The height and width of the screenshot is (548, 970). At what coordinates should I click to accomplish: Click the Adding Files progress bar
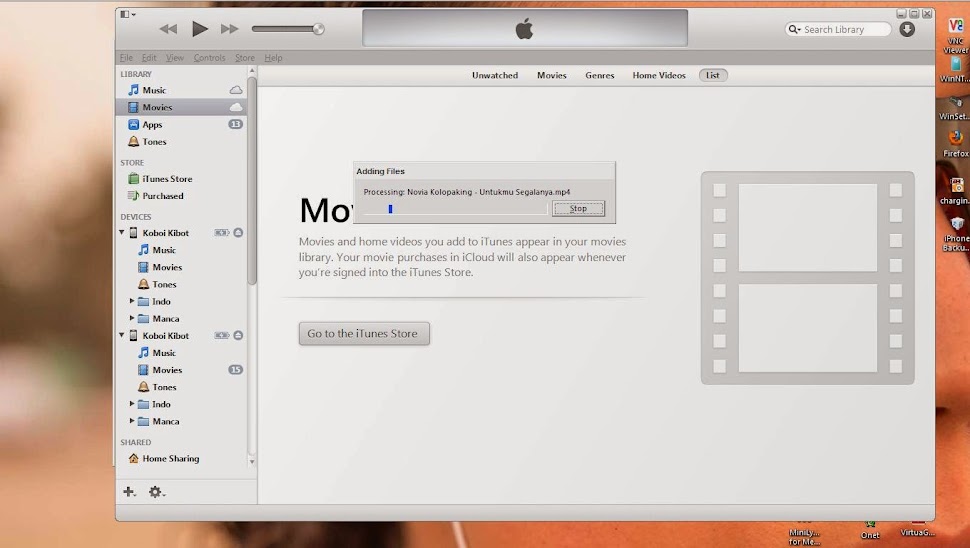point(455,209)
